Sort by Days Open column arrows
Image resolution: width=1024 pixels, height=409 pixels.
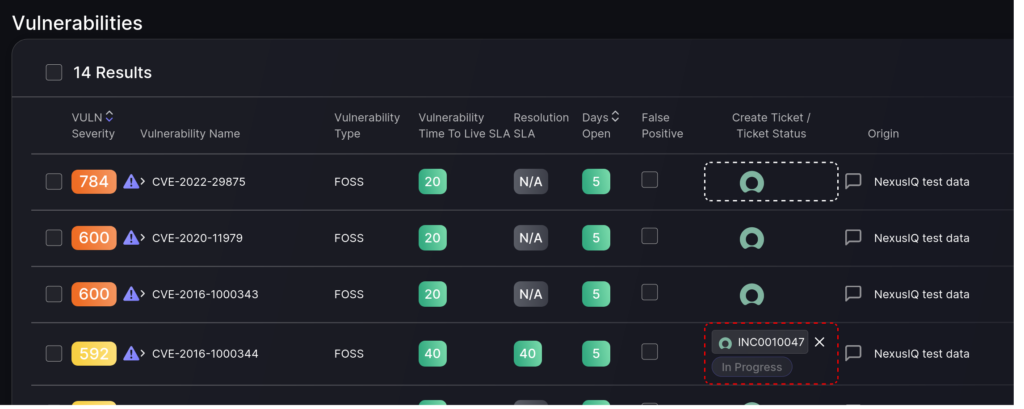pos(615,118)
